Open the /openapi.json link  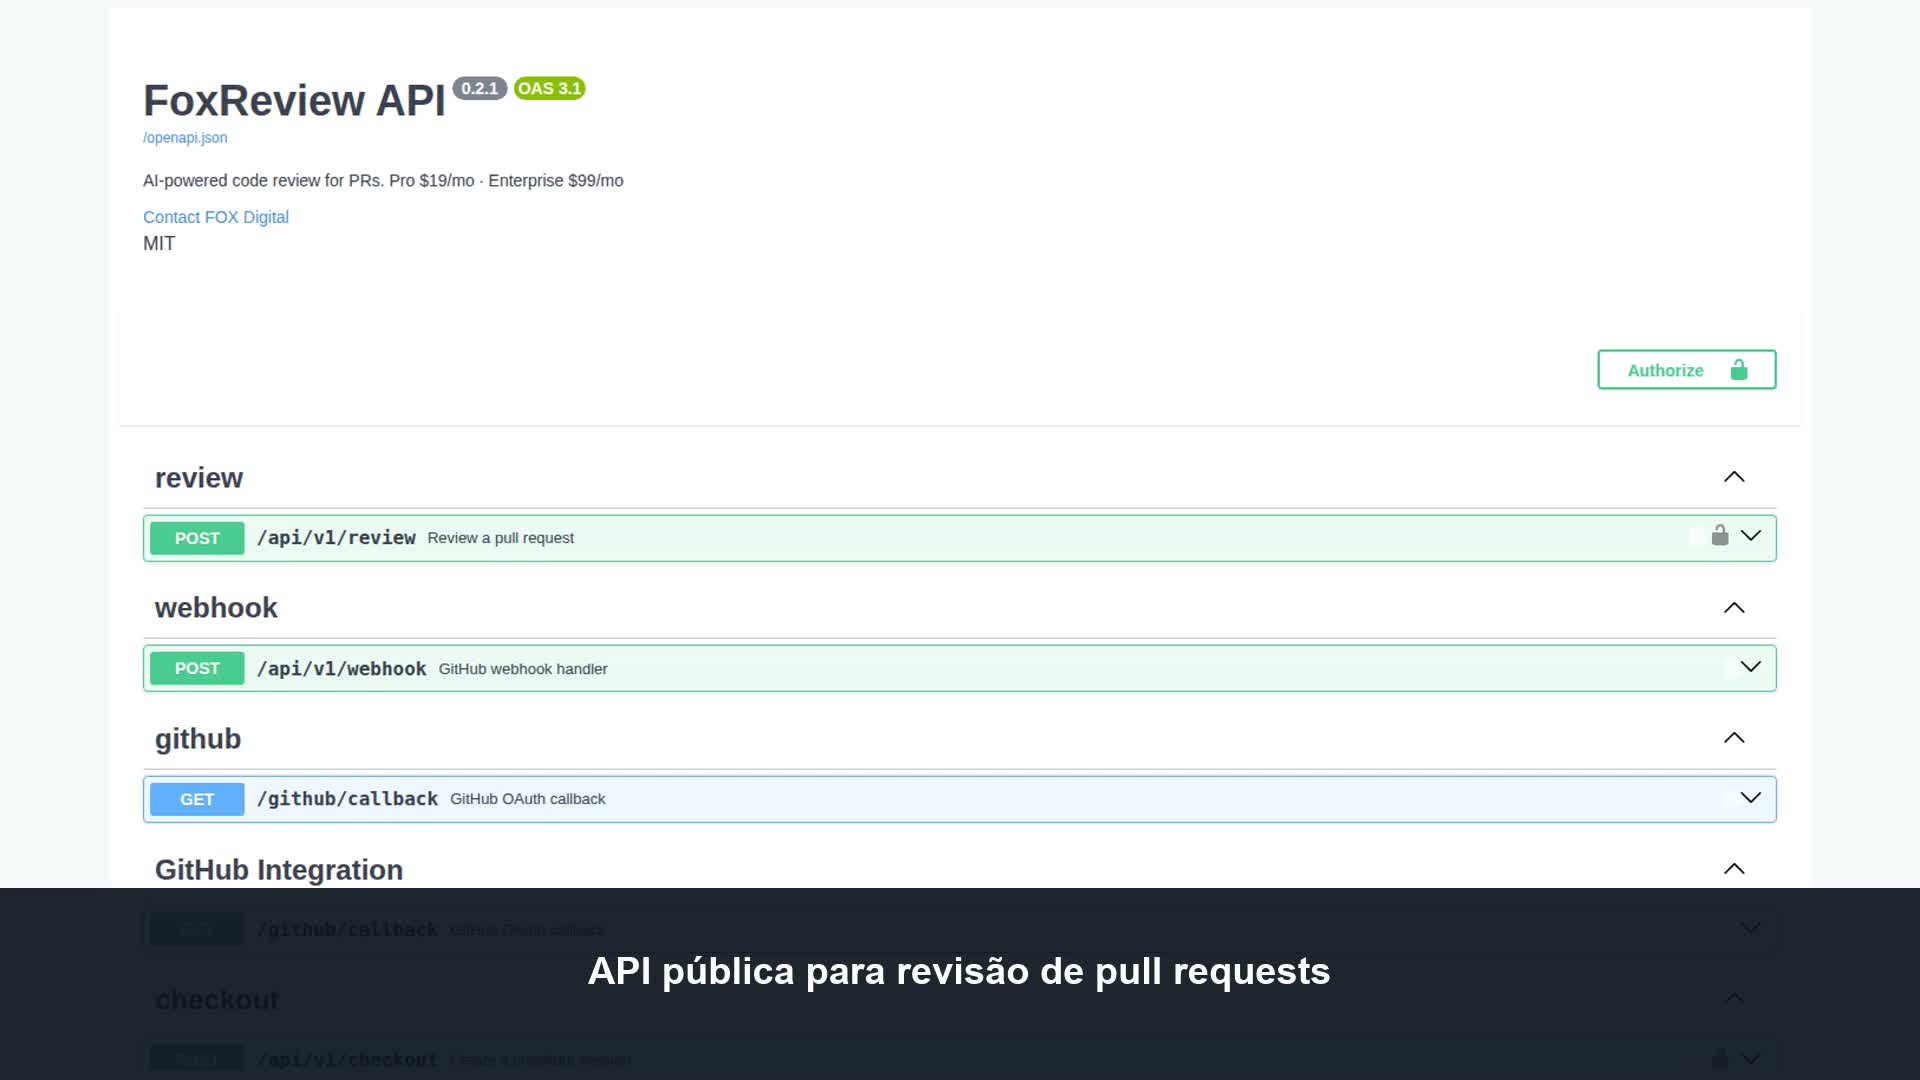pyautogui.click(x=185, y=138)
